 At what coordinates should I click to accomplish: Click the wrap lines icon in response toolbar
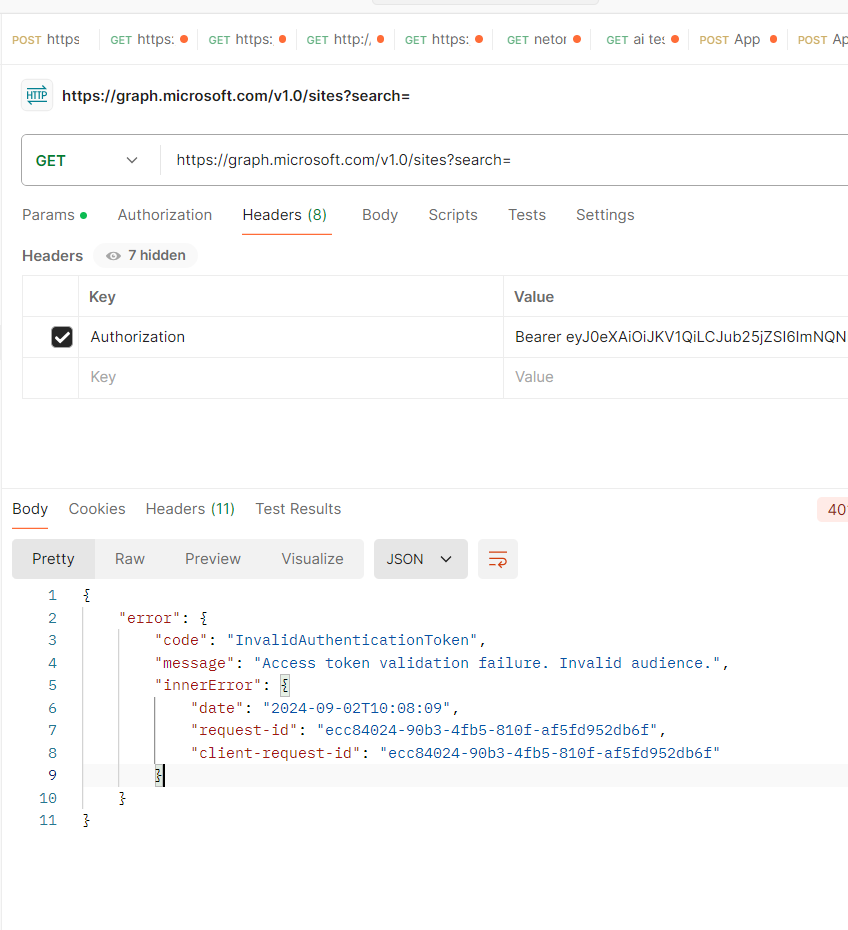click(x=498, y=559)
